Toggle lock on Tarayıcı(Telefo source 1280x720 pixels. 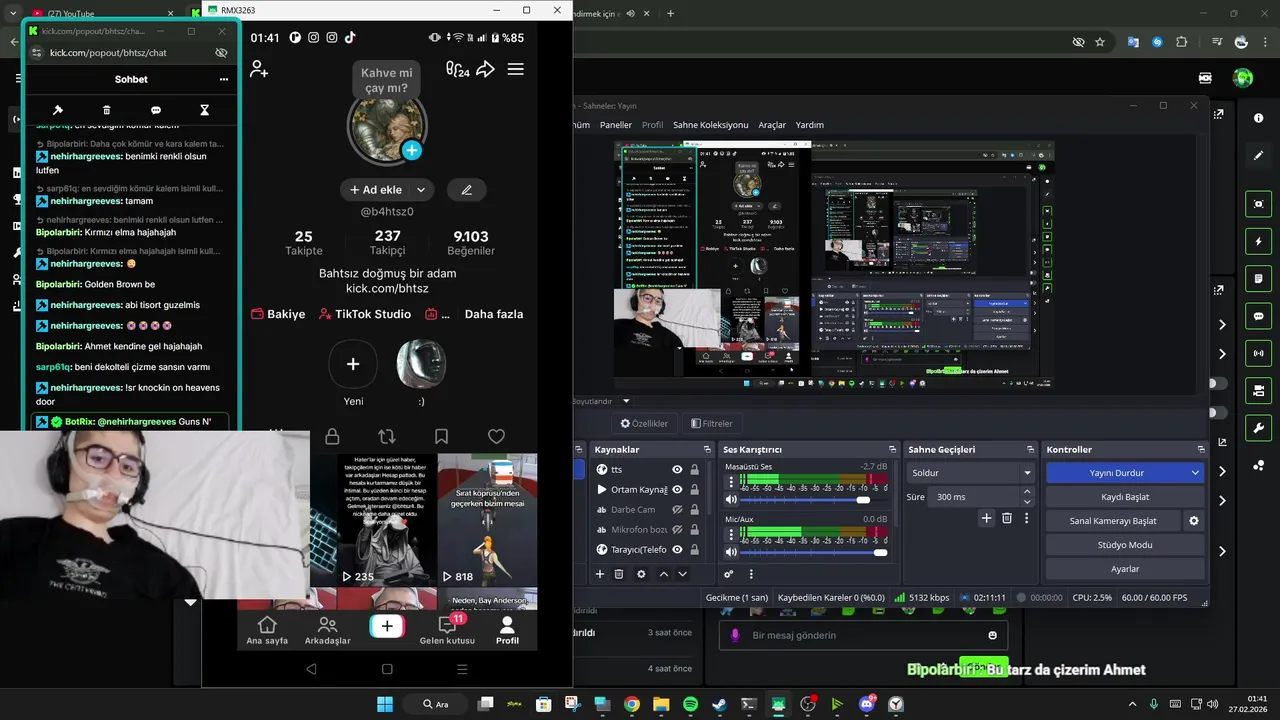click(x=694, y=549)
